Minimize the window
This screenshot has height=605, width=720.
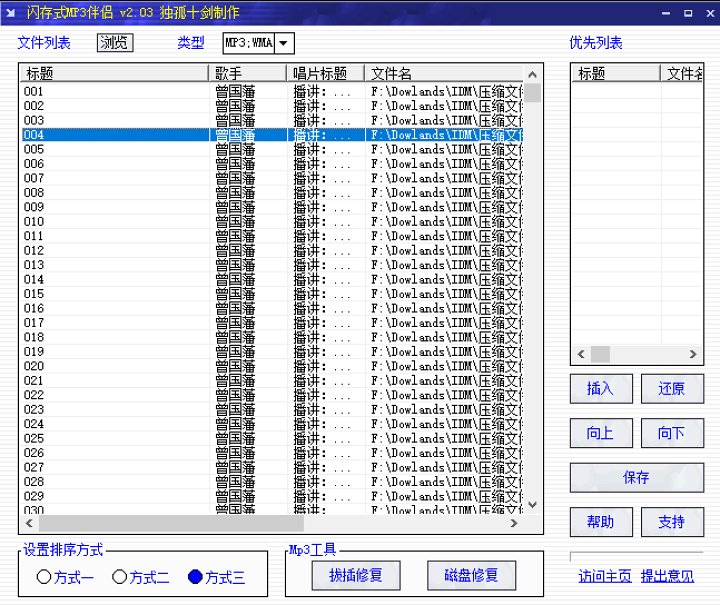pos(666,13)
